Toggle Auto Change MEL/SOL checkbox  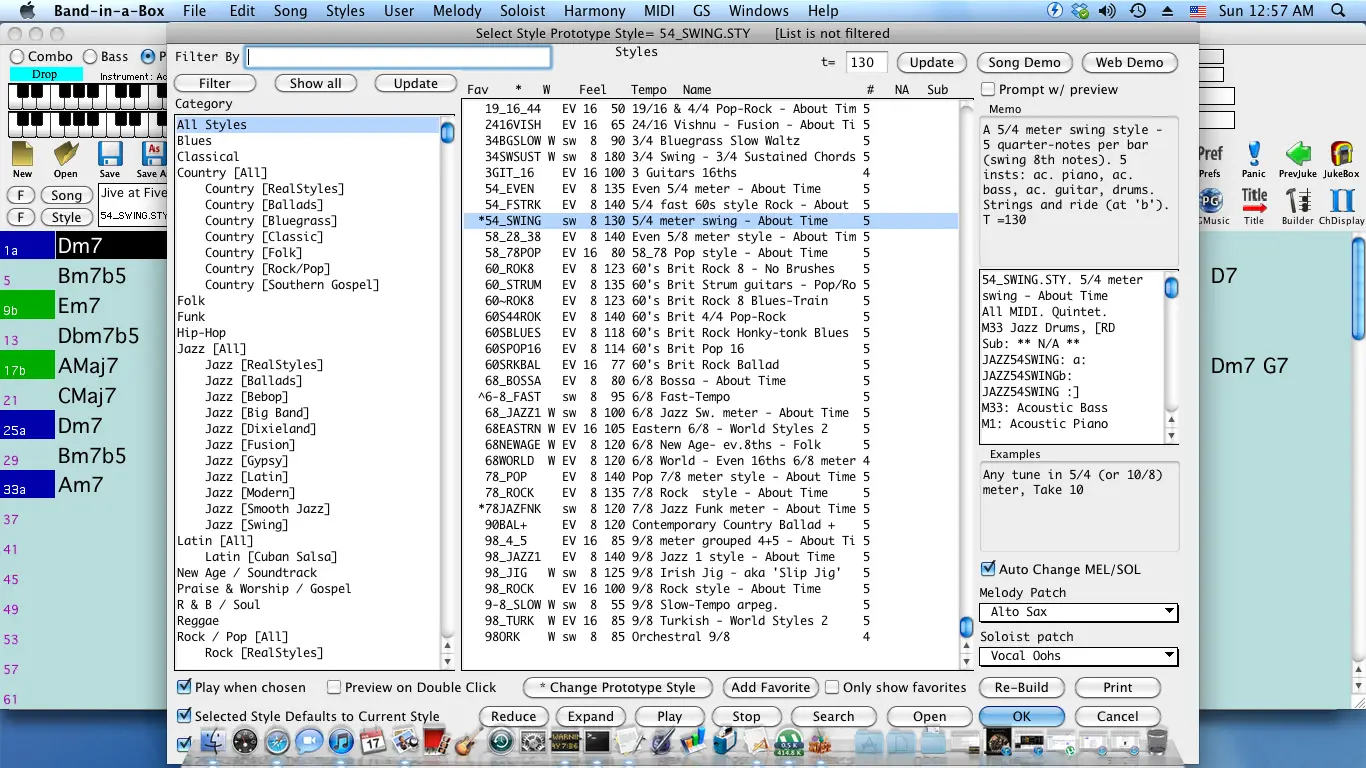[x=988, y=569]
